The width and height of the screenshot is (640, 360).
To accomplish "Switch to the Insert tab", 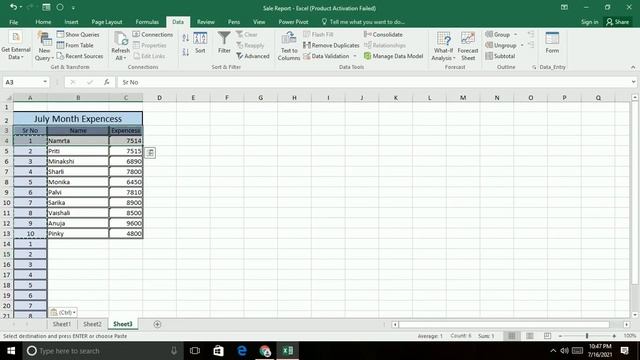I will point(71,22).
